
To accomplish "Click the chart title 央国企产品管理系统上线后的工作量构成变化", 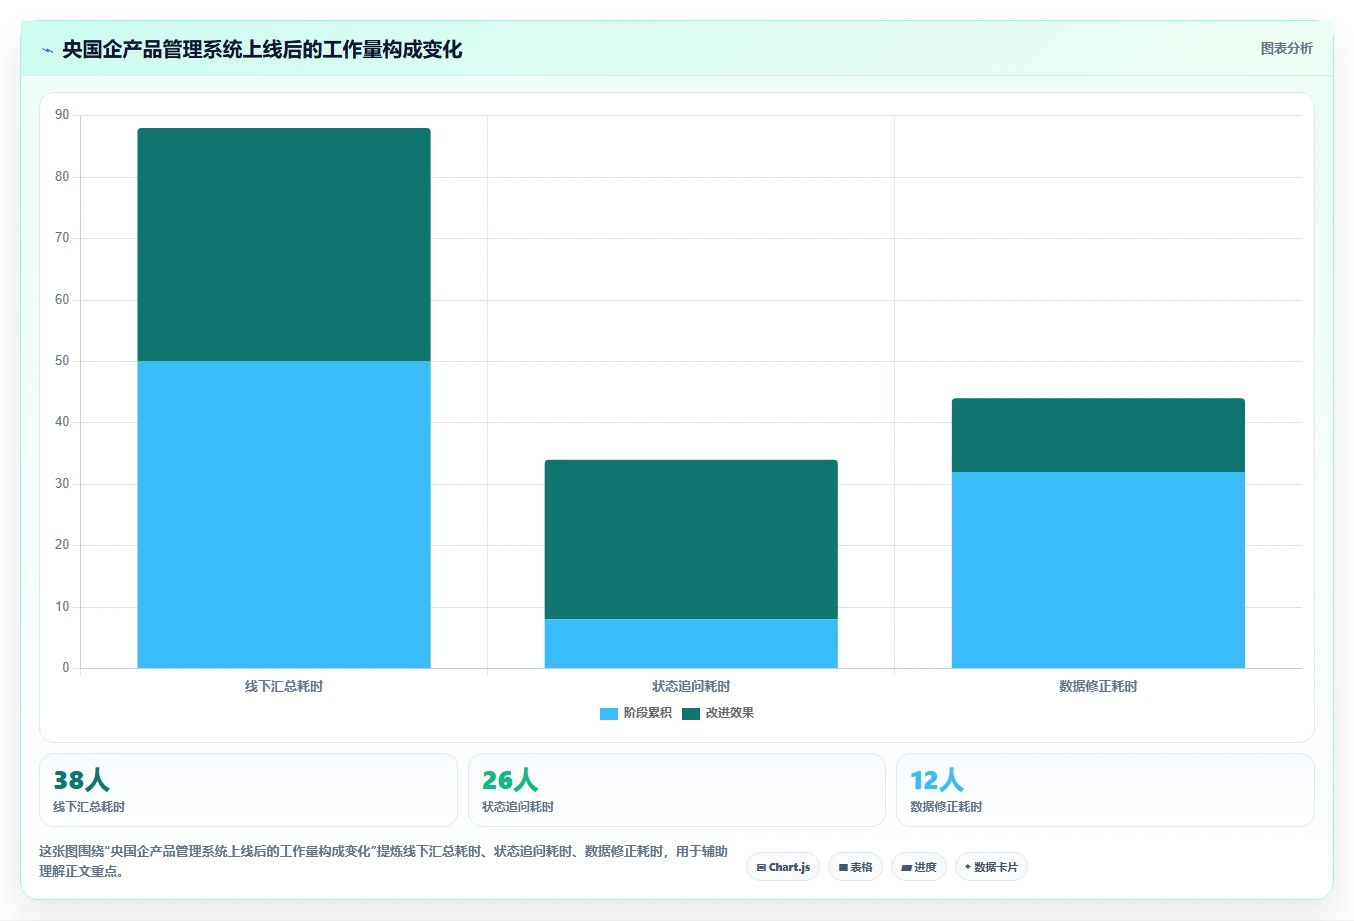I will (262, 50).
